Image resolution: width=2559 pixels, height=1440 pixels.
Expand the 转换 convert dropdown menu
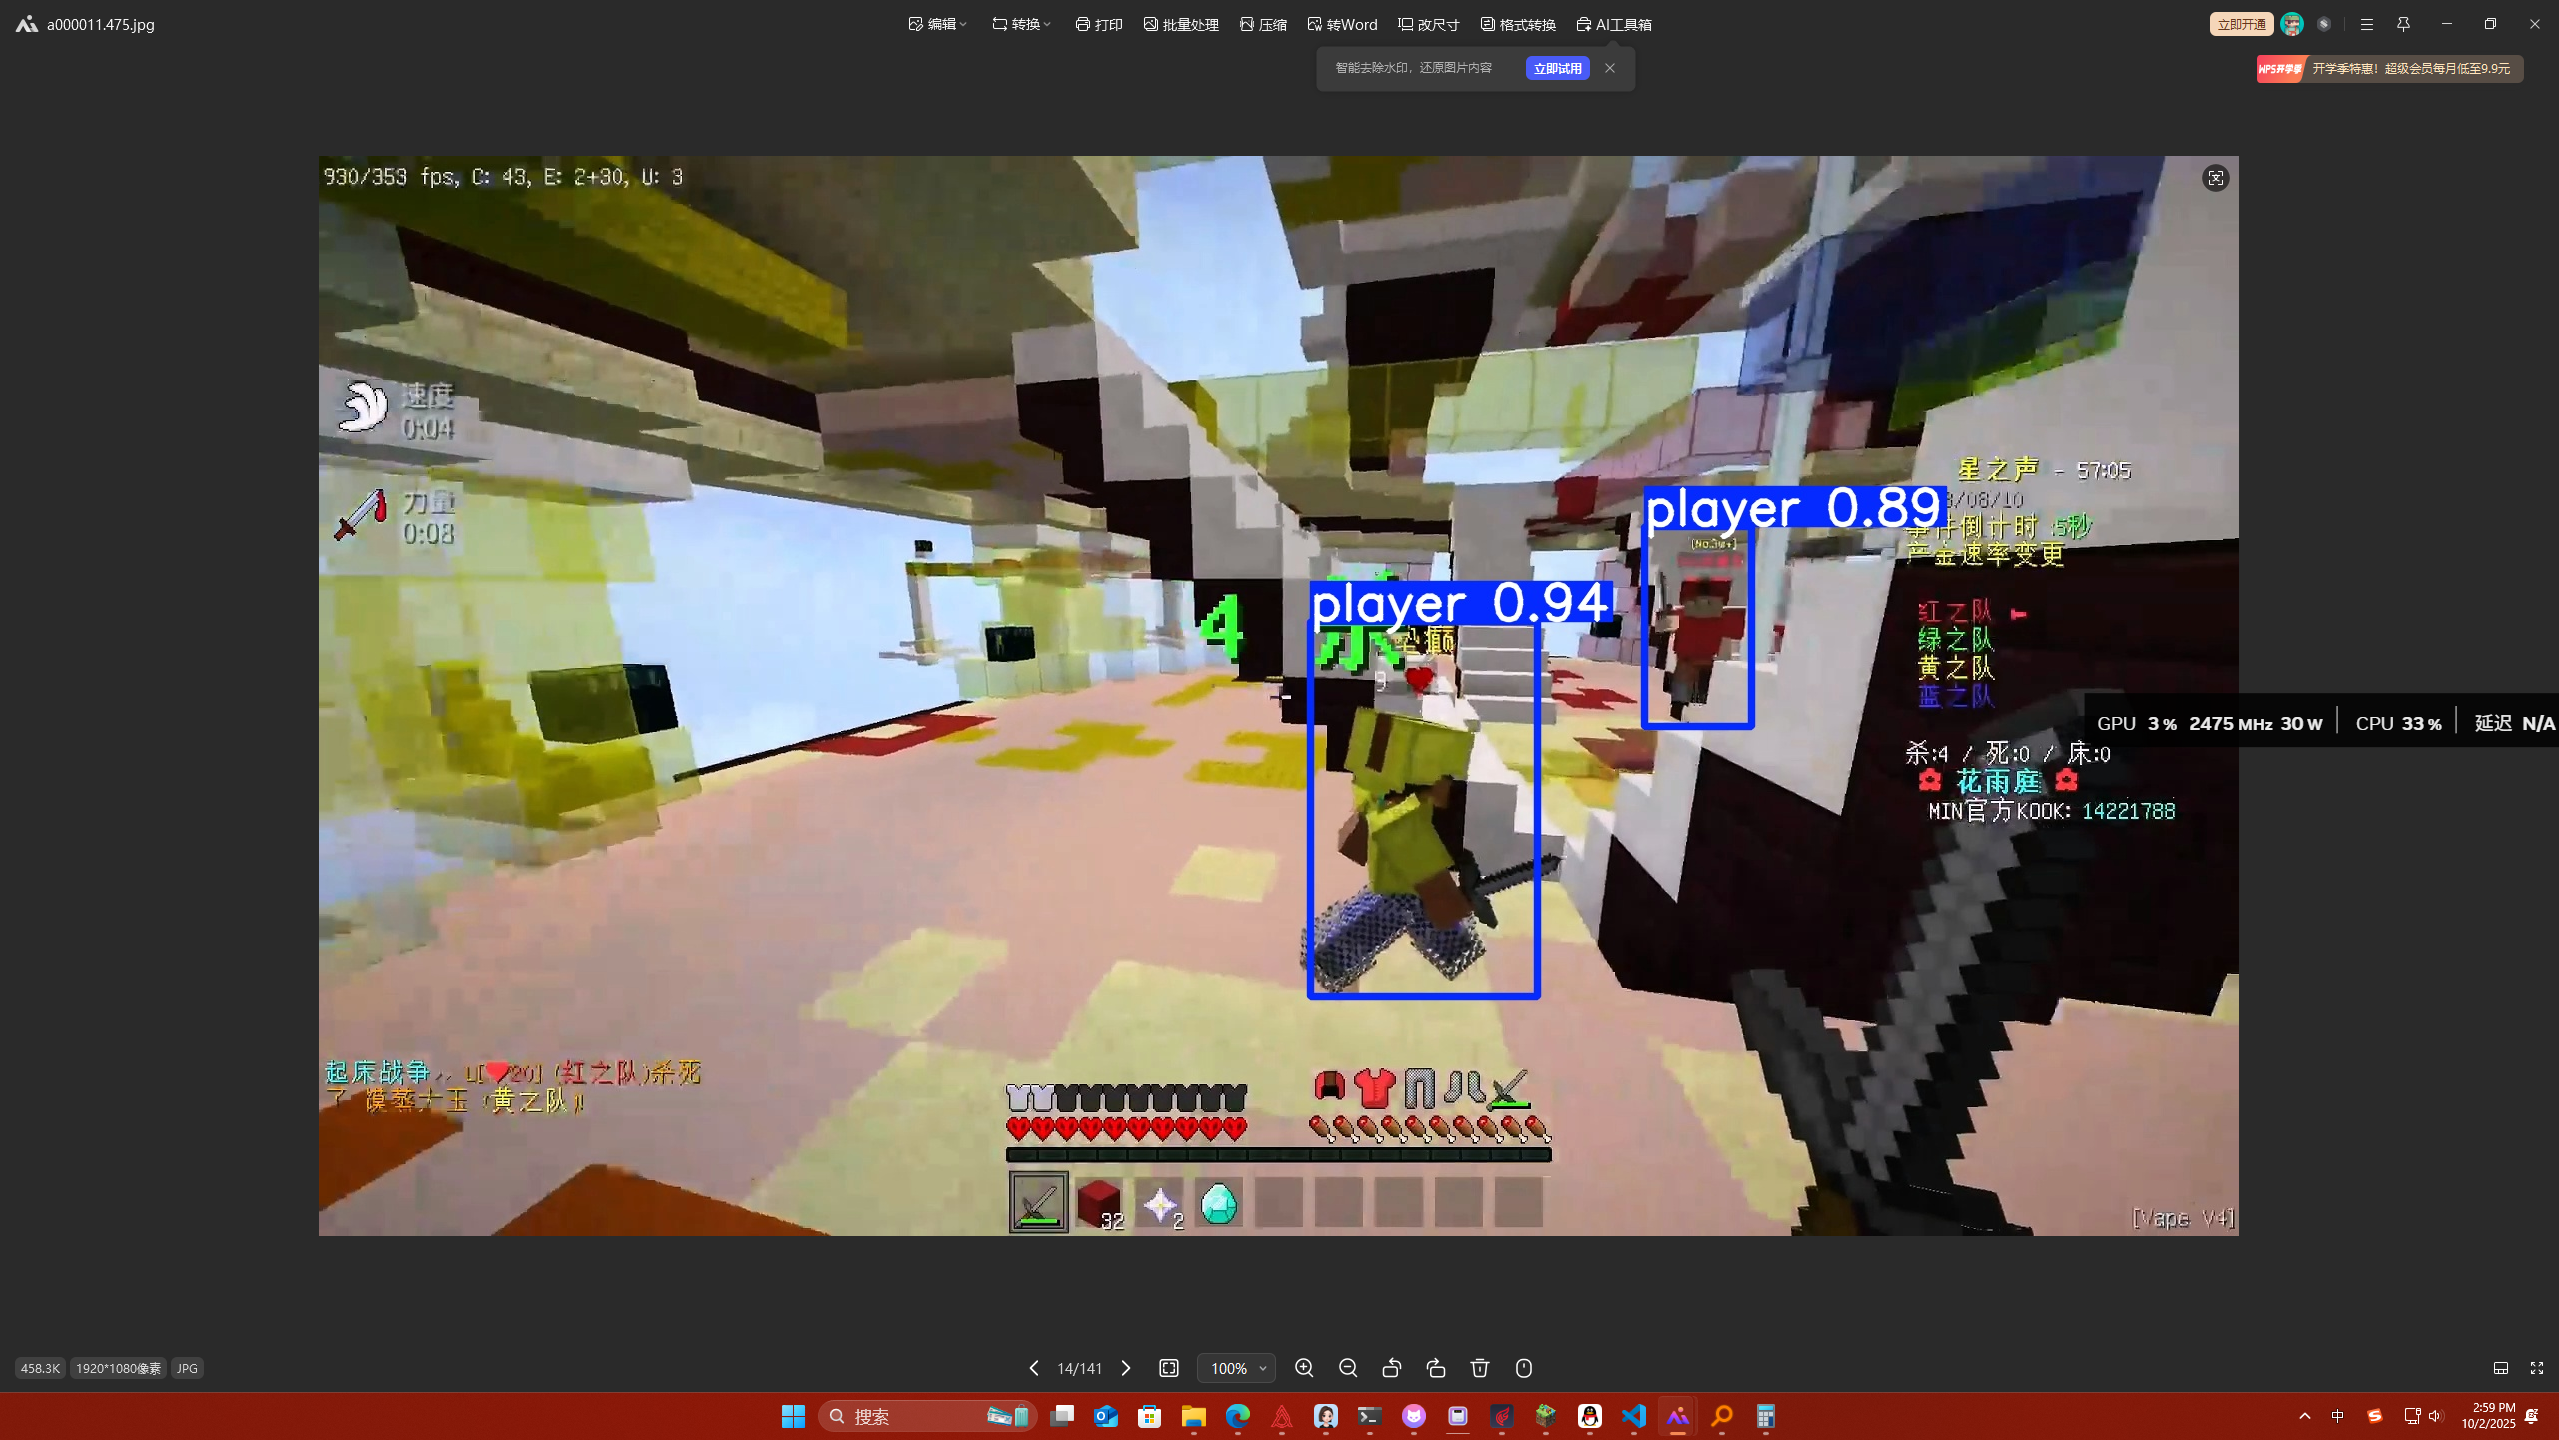pyautogui.click(x=1021, y=24)
